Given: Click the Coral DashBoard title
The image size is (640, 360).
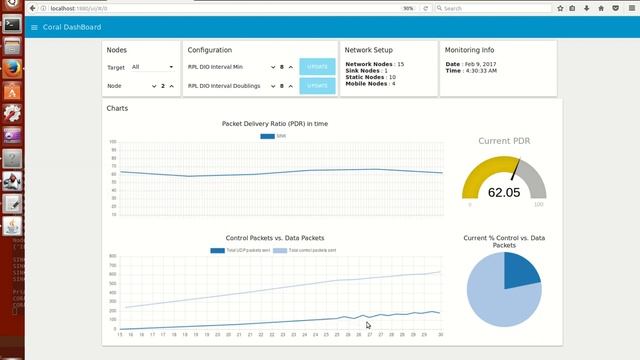Looking at the screenshot, I should [x=72, y=27].
